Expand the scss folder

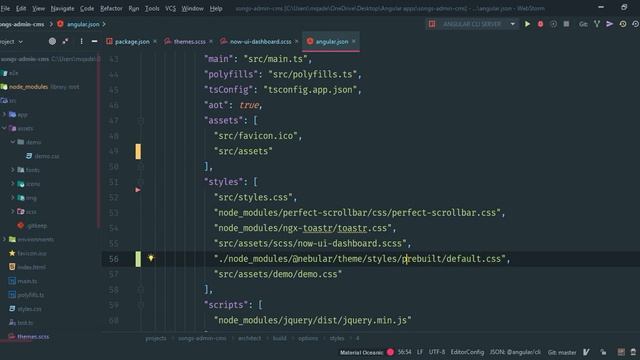pos(13,211)
